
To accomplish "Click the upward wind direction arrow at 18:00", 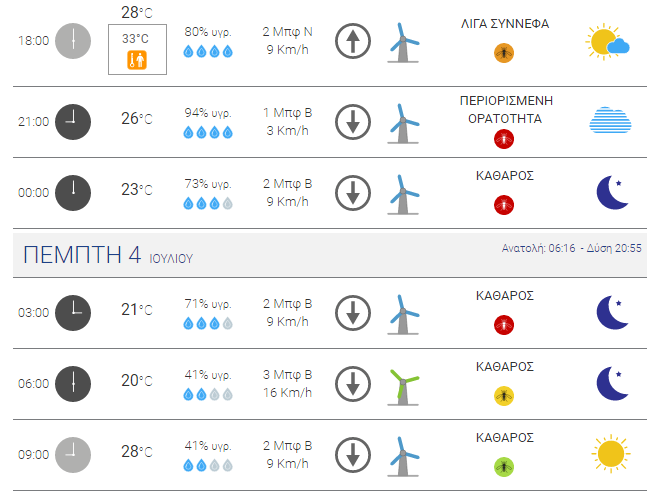I will (x=353, y=41).
